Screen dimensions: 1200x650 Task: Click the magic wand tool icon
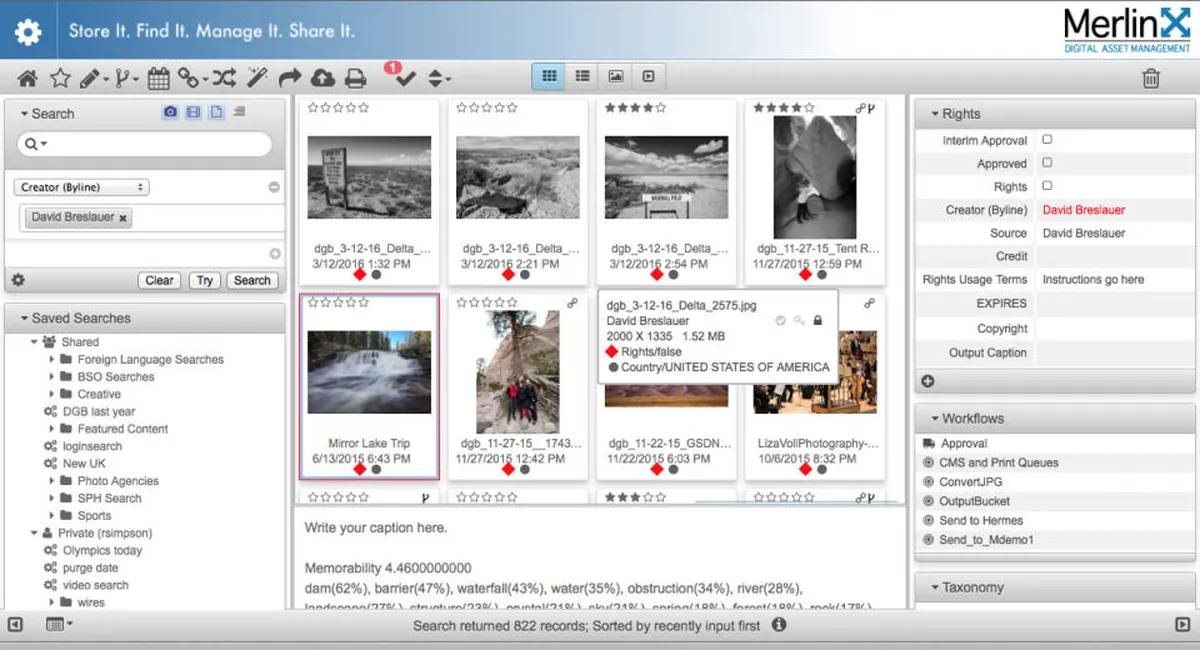point(257,78)
